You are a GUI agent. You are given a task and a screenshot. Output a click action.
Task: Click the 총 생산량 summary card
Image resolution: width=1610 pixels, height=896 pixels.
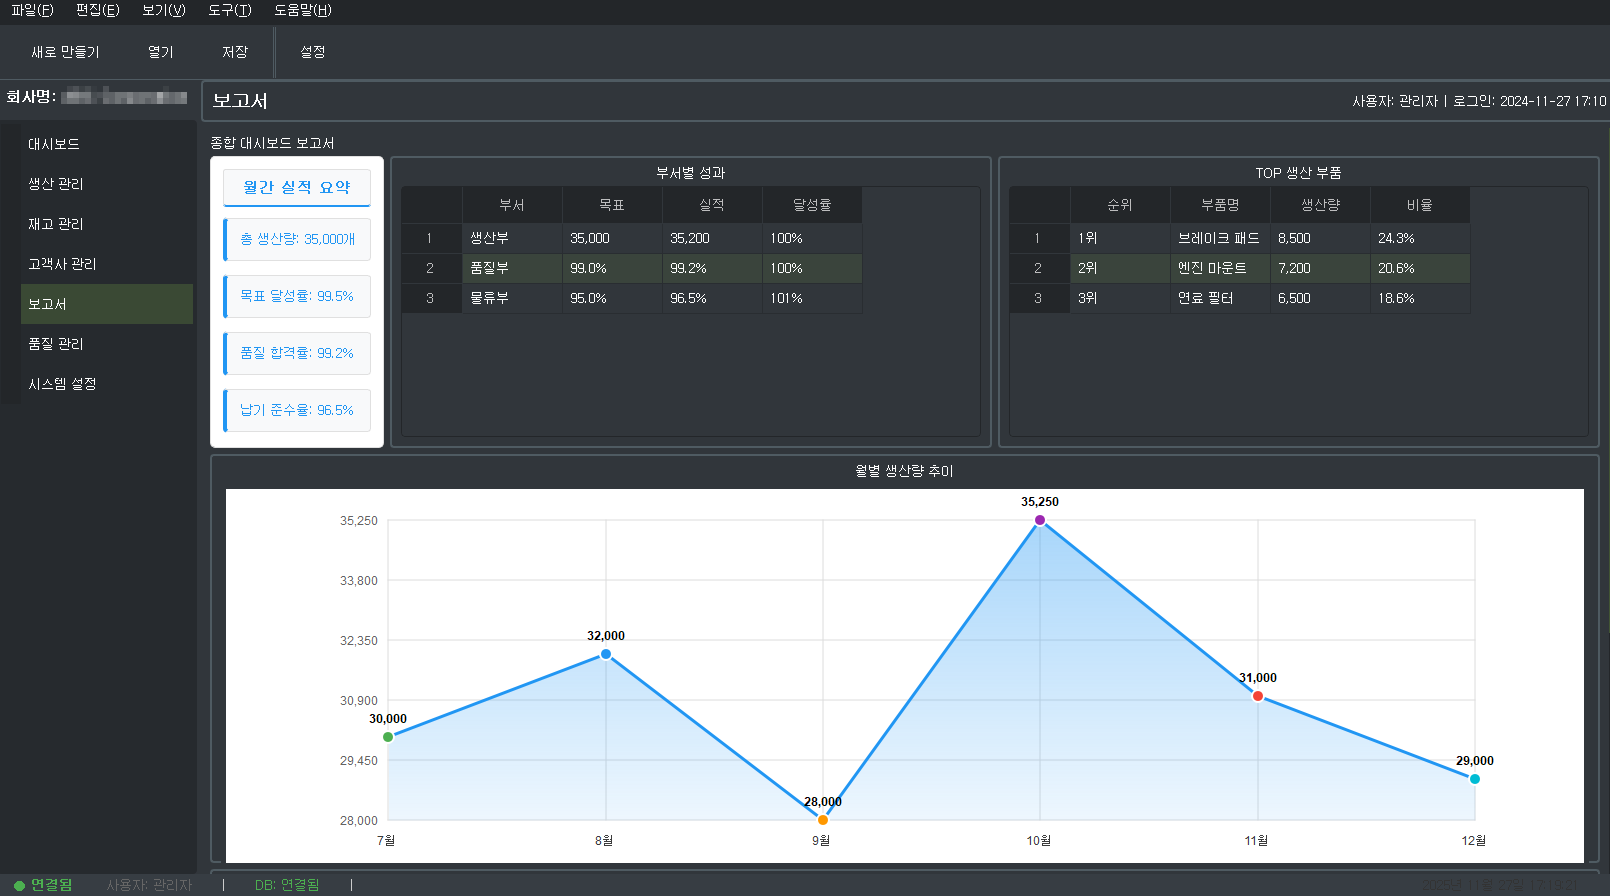tap(297, 240)
